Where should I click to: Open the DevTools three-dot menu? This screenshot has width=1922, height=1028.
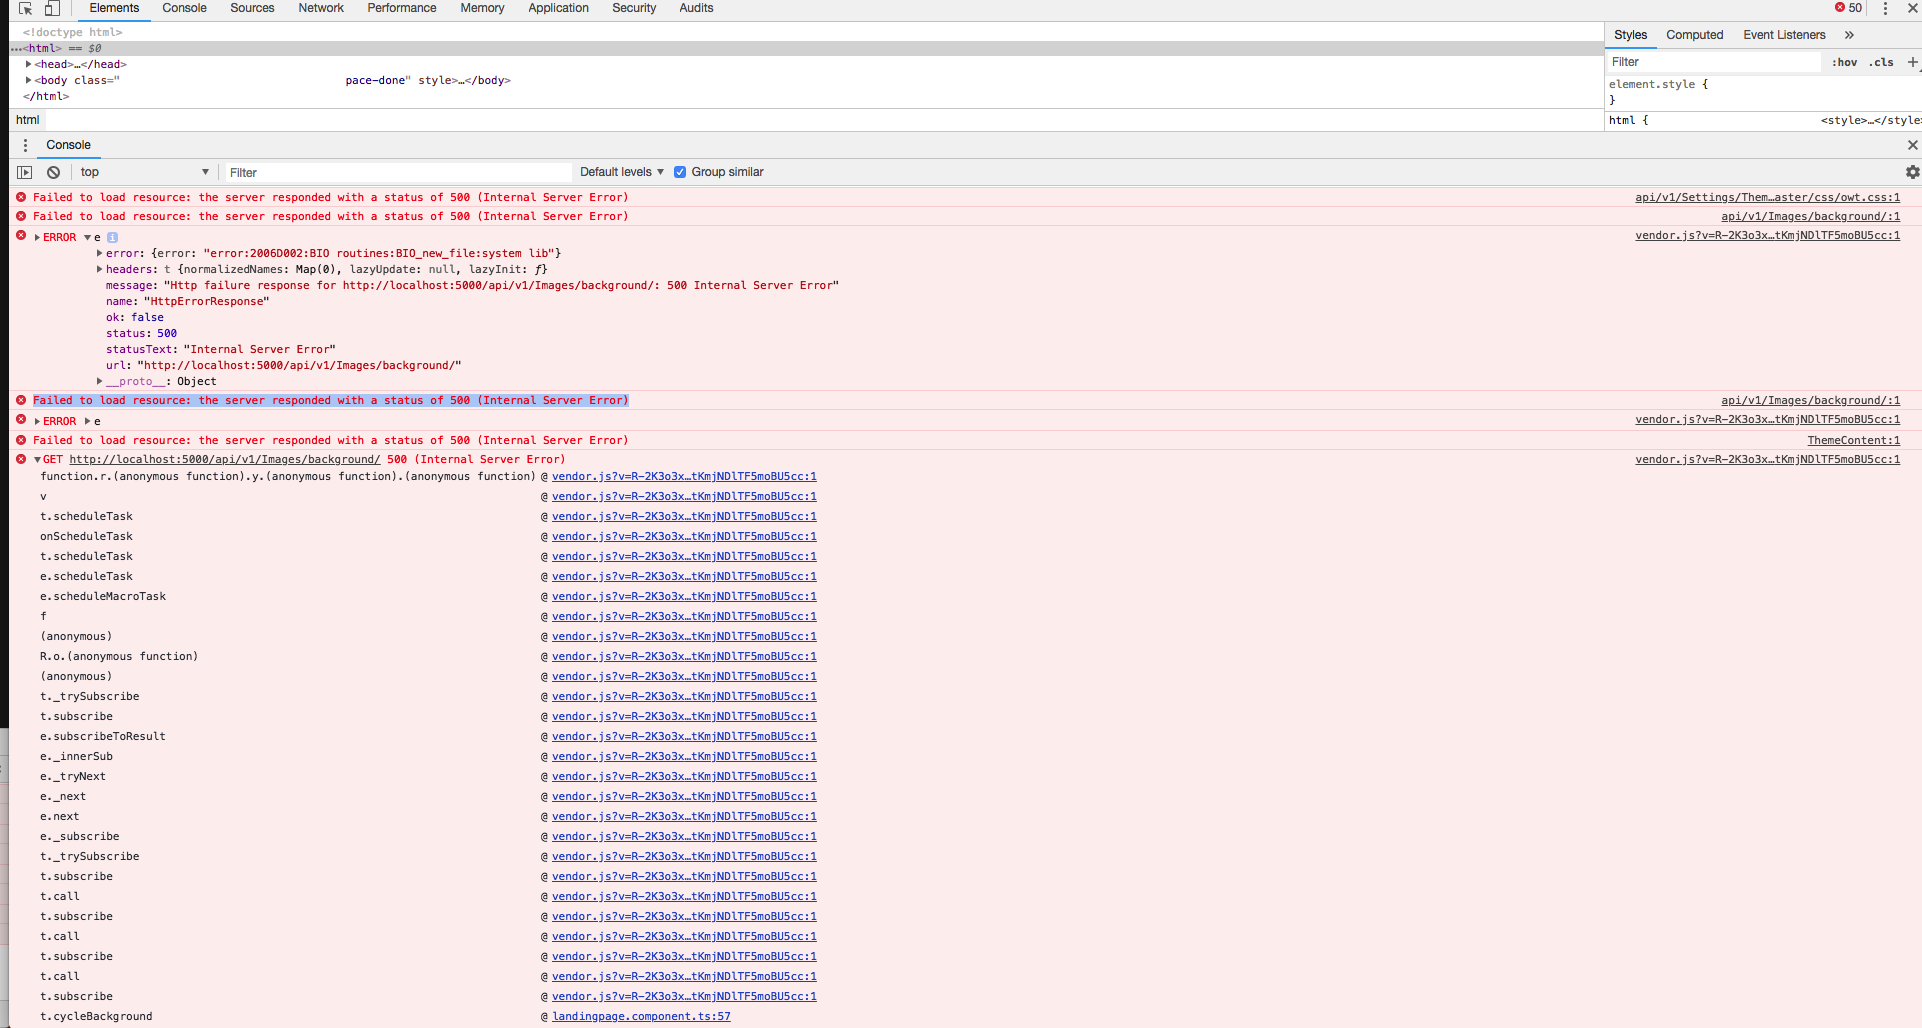tap(1884, 9)
